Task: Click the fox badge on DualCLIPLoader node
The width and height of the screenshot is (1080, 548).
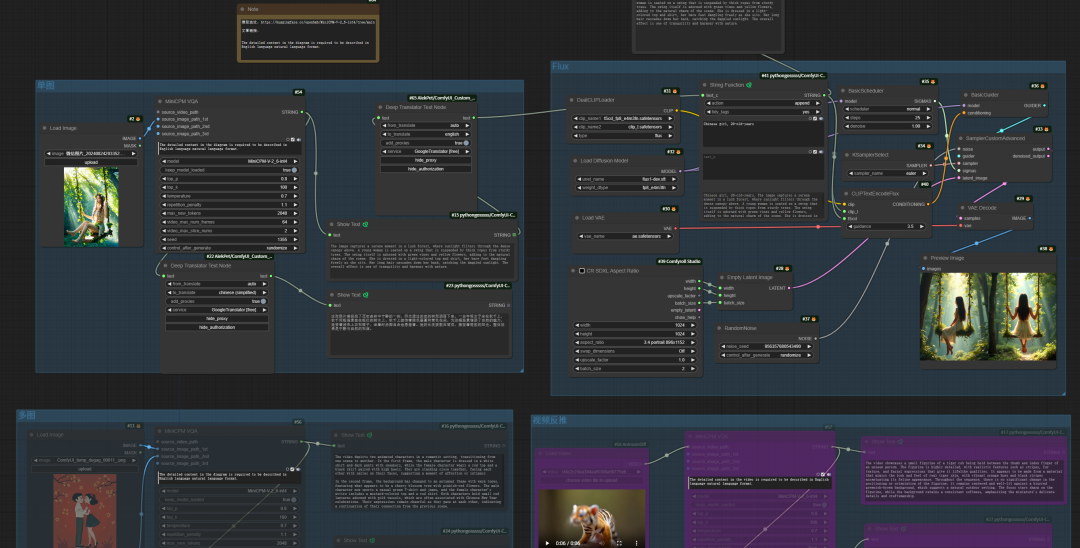Action: pos(674,91)
